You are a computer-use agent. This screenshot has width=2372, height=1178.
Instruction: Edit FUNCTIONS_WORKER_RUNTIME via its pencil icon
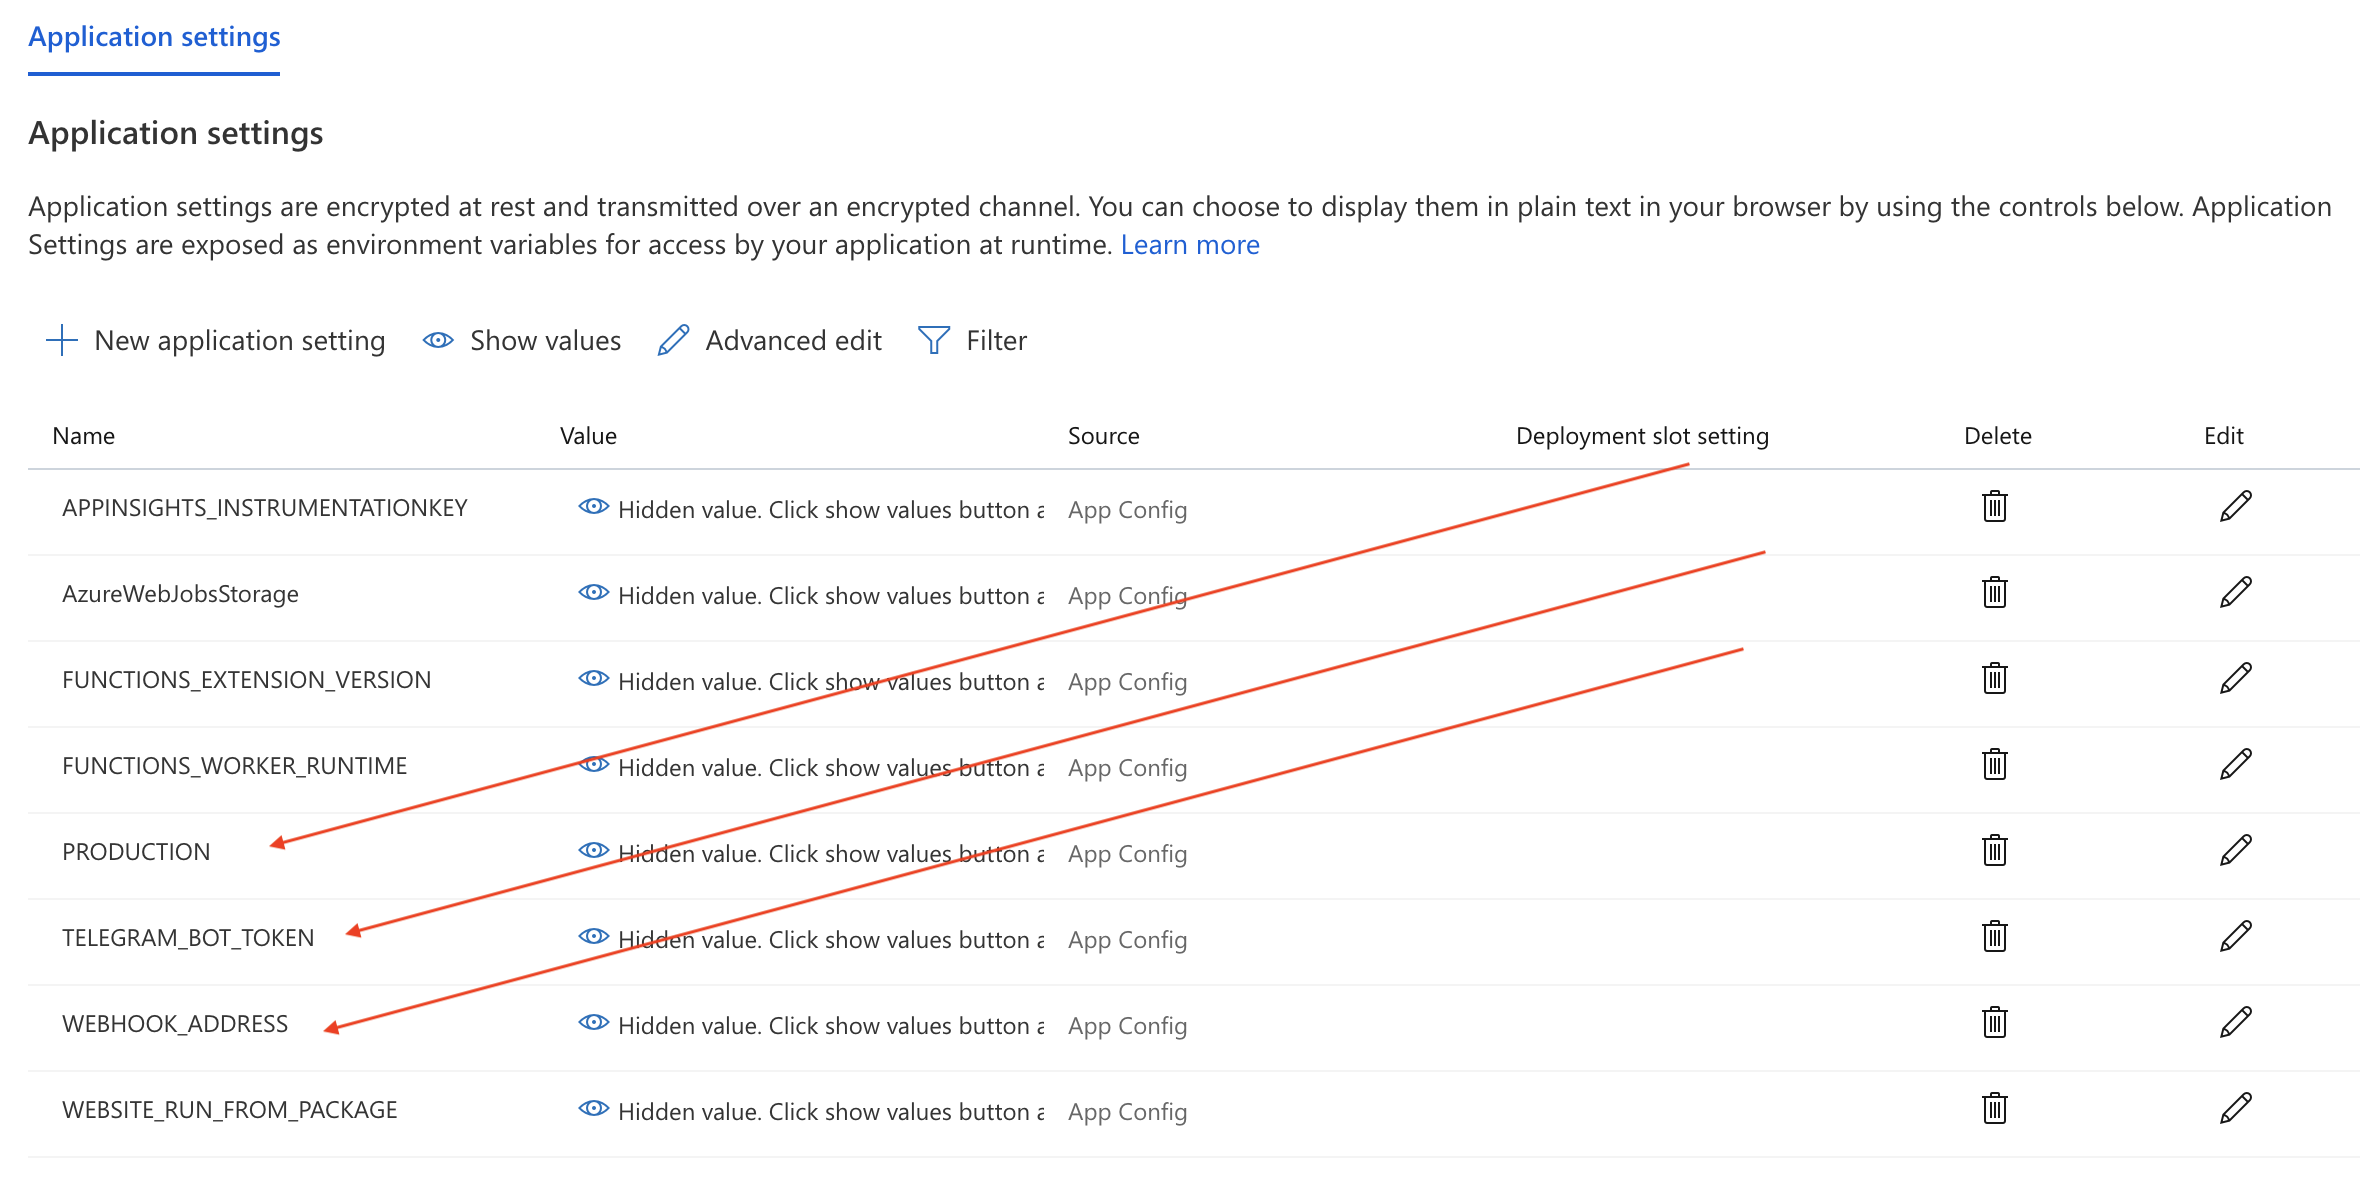coord(2235,765)
